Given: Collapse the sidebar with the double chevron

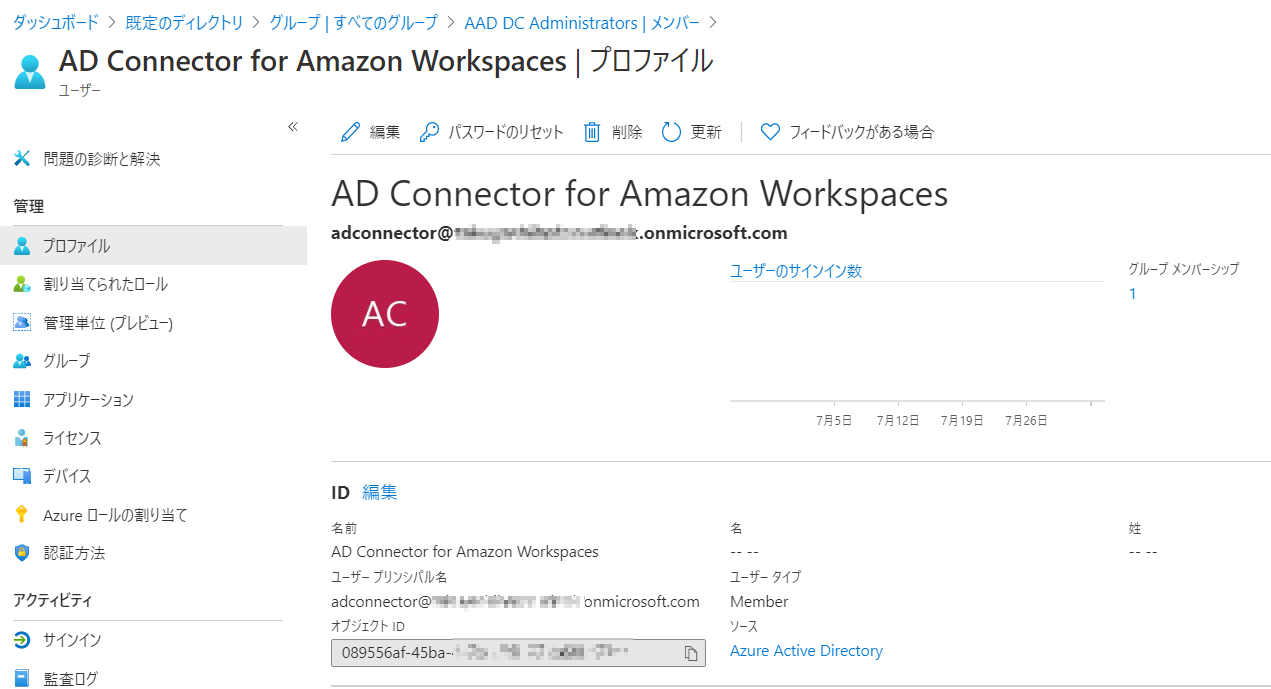Looking at the screenshot, I should [293, 126].
